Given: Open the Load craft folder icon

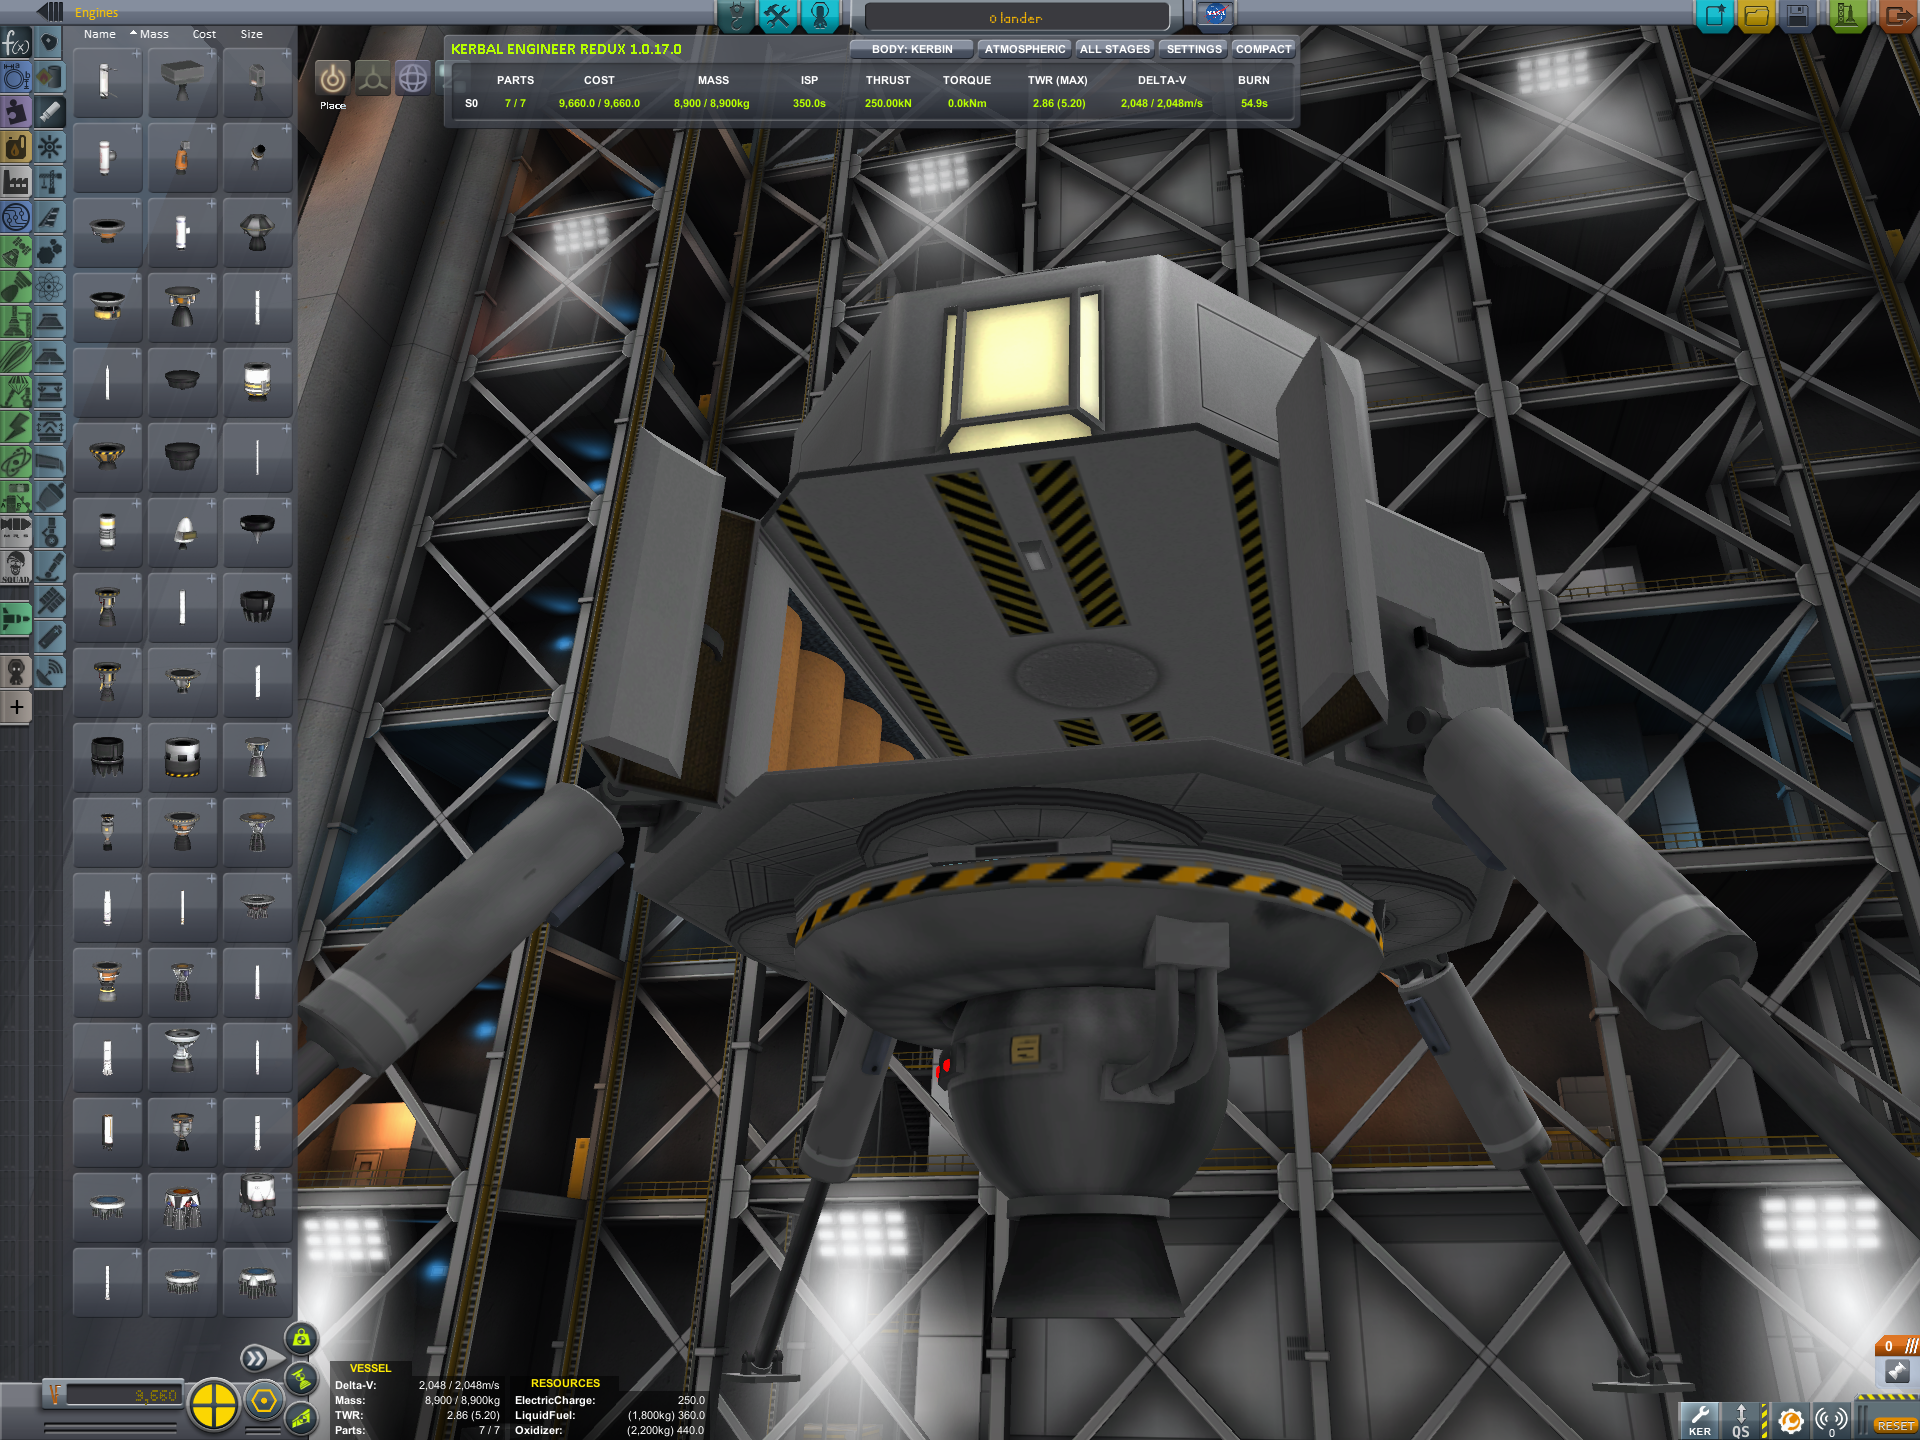Looking at the screenshot, I should pos(1756,16).
